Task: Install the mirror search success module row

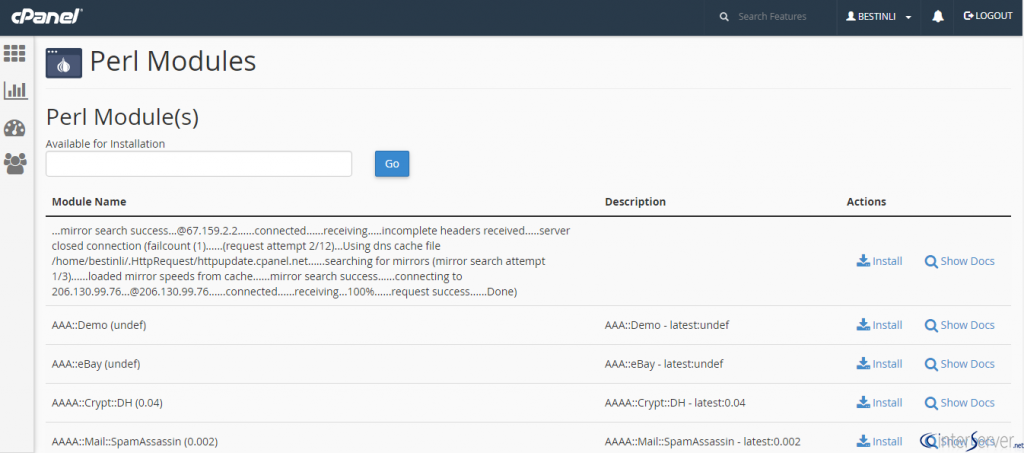Action: tap(879, 261)
